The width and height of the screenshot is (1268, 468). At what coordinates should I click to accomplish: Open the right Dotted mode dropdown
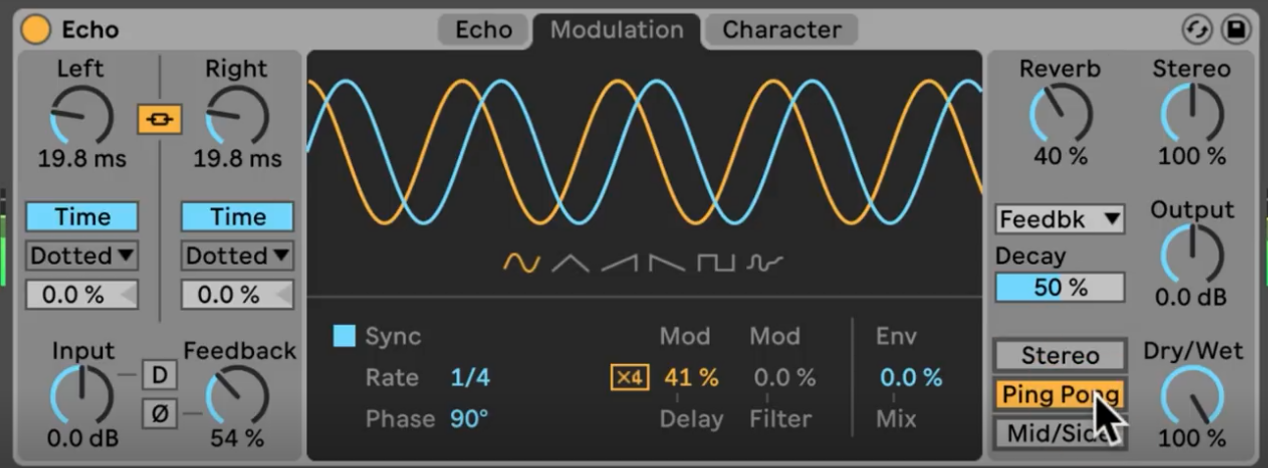click(237, 256)
